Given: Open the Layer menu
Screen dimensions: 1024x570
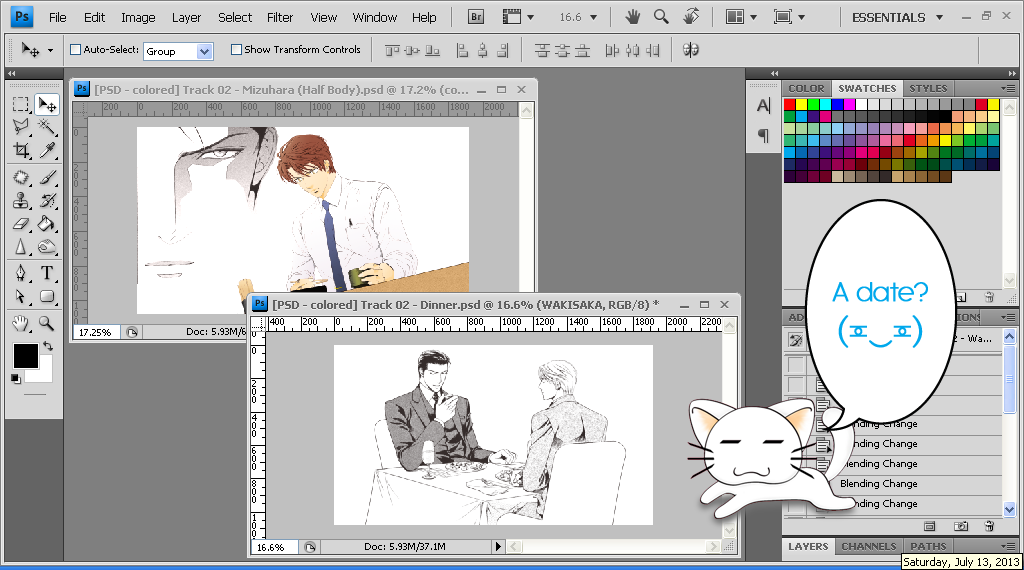Looking at the screenshot, I should pyautogui.click(x=186, y=18).
